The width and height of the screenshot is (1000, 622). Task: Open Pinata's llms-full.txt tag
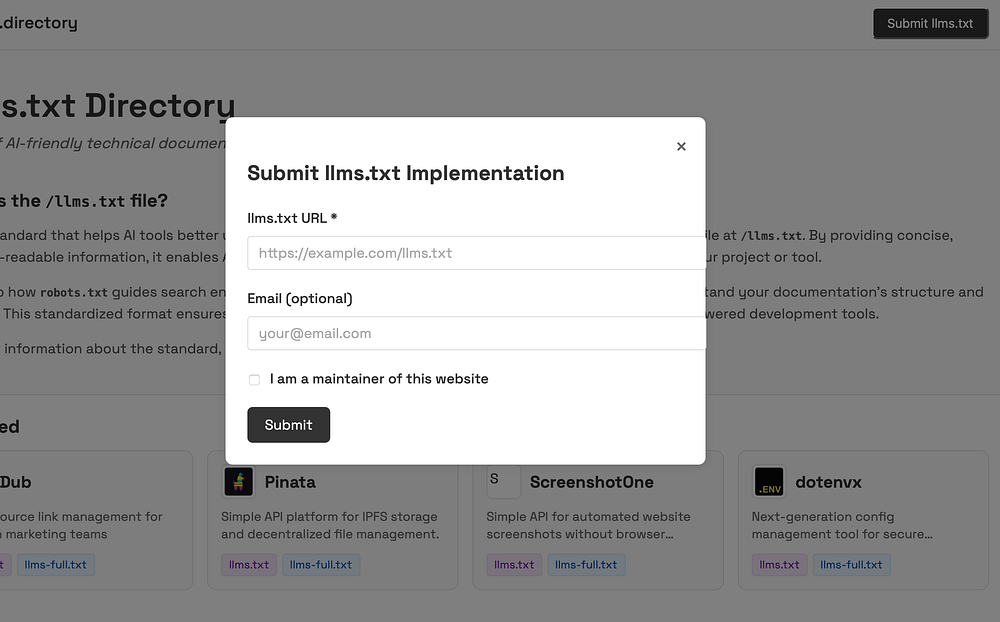click(x=320, y=565)
